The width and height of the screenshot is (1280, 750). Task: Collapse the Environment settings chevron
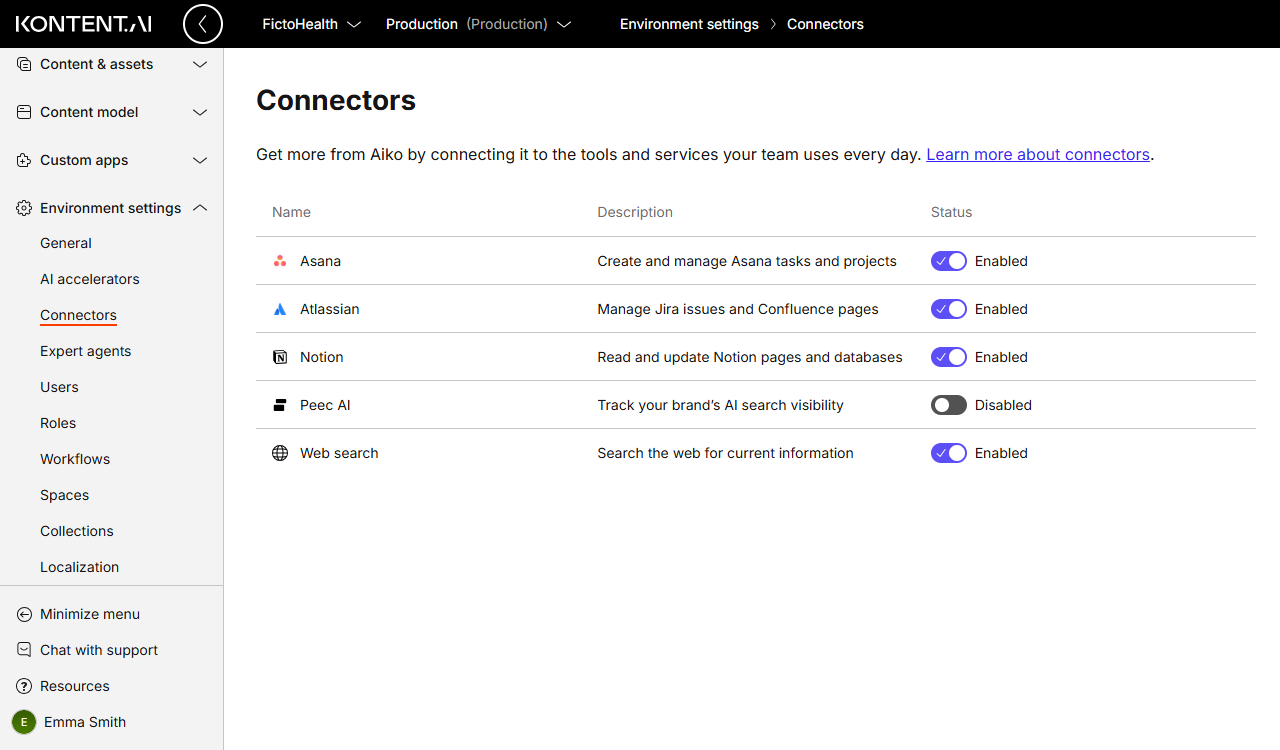tap(200, 208)
